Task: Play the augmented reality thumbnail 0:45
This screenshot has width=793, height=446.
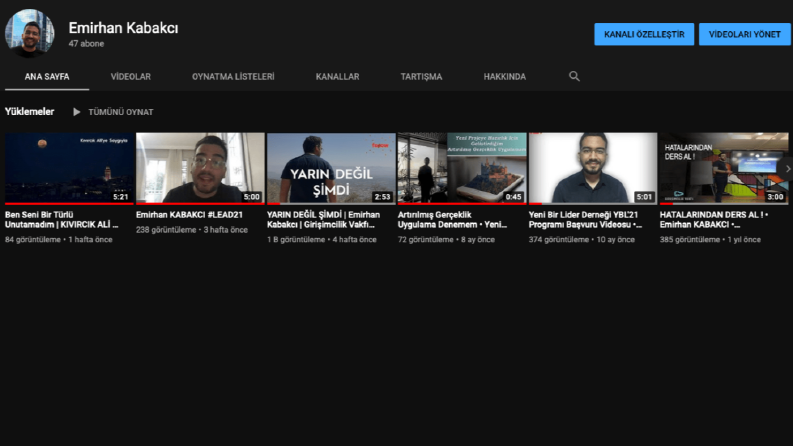Action: pyautogui.click(x=462, y=168)
